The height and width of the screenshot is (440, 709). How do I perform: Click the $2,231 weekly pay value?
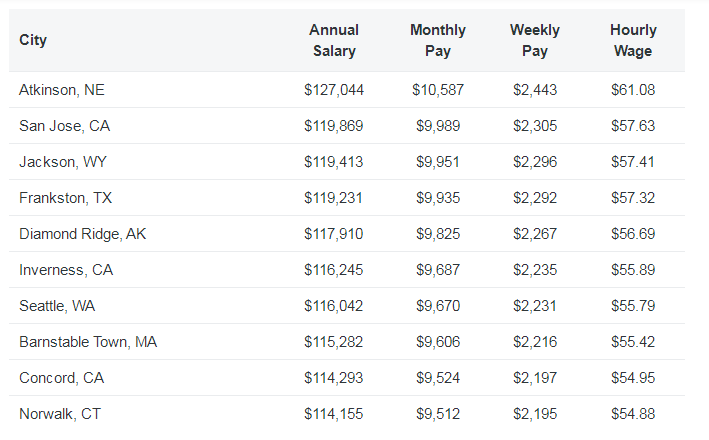[535, 306]
